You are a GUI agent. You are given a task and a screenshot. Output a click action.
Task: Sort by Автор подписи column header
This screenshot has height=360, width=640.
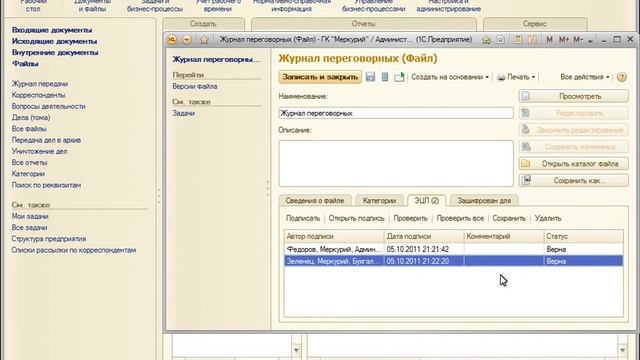pos(334,236)
